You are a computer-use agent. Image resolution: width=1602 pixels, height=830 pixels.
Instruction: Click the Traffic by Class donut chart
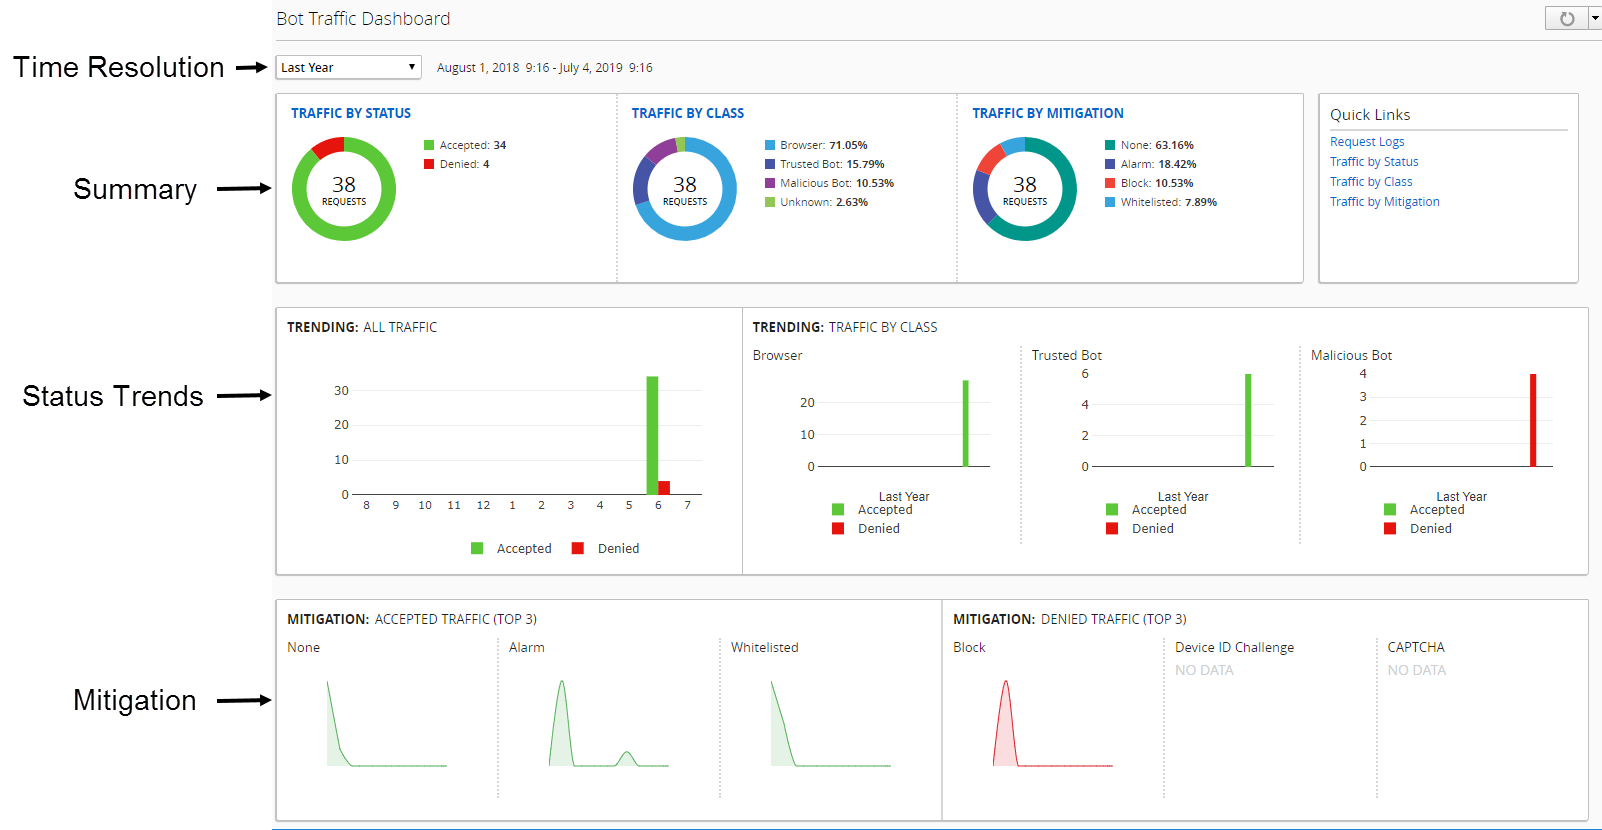(x=685, y=189)
